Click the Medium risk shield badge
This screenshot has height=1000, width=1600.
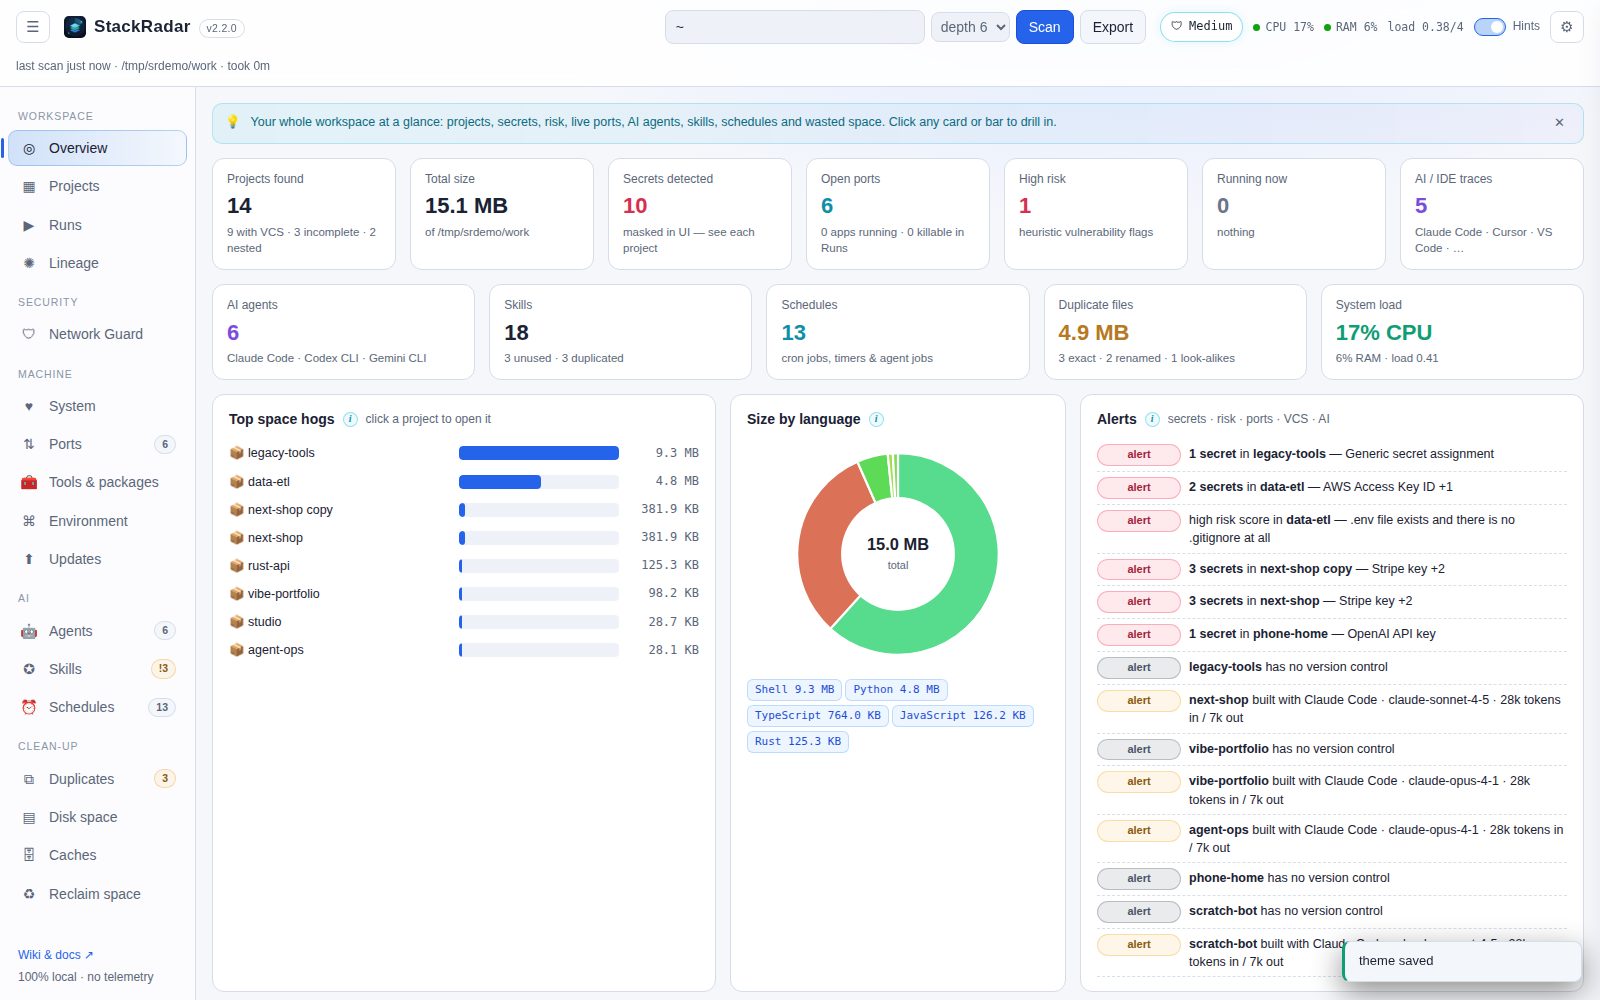pyautogui.click(x=1201, y=26)
